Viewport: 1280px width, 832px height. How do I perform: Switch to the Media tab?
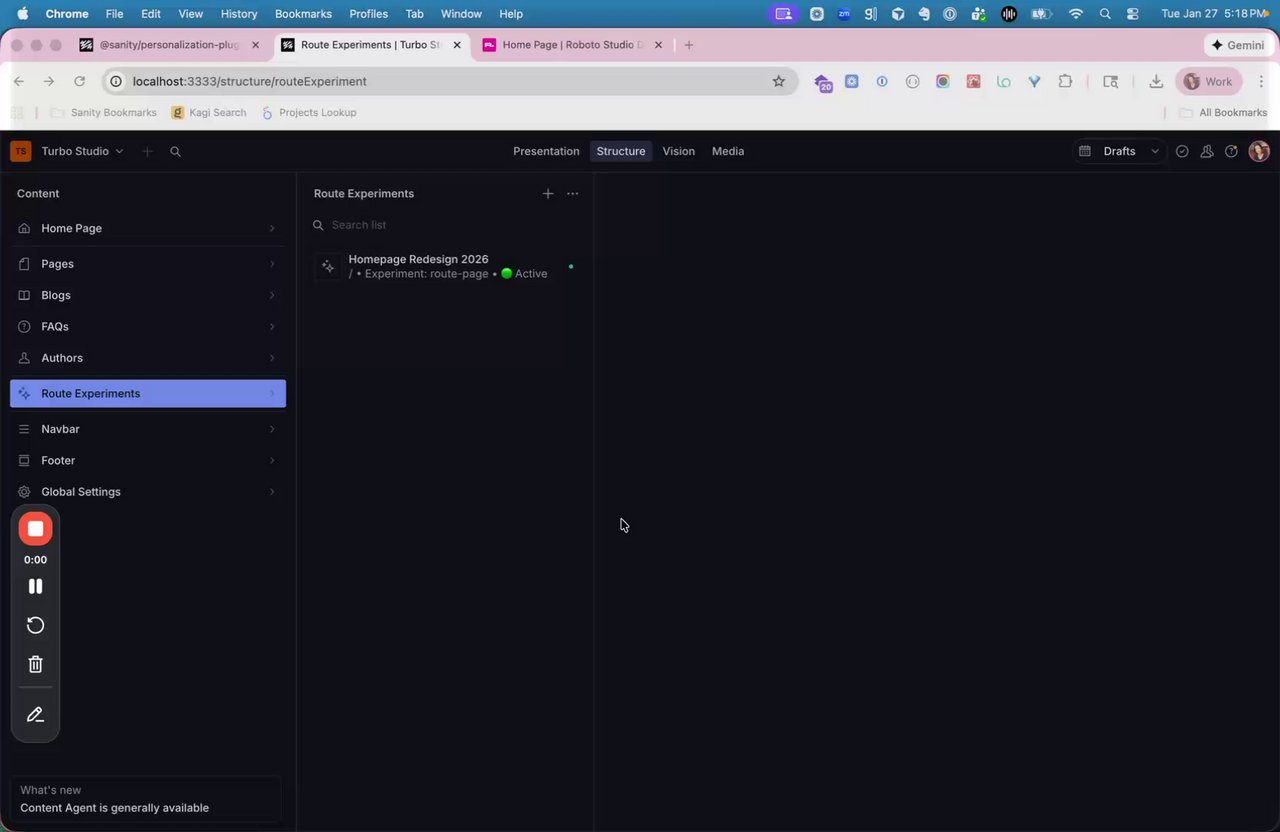(x=728, y=151)
